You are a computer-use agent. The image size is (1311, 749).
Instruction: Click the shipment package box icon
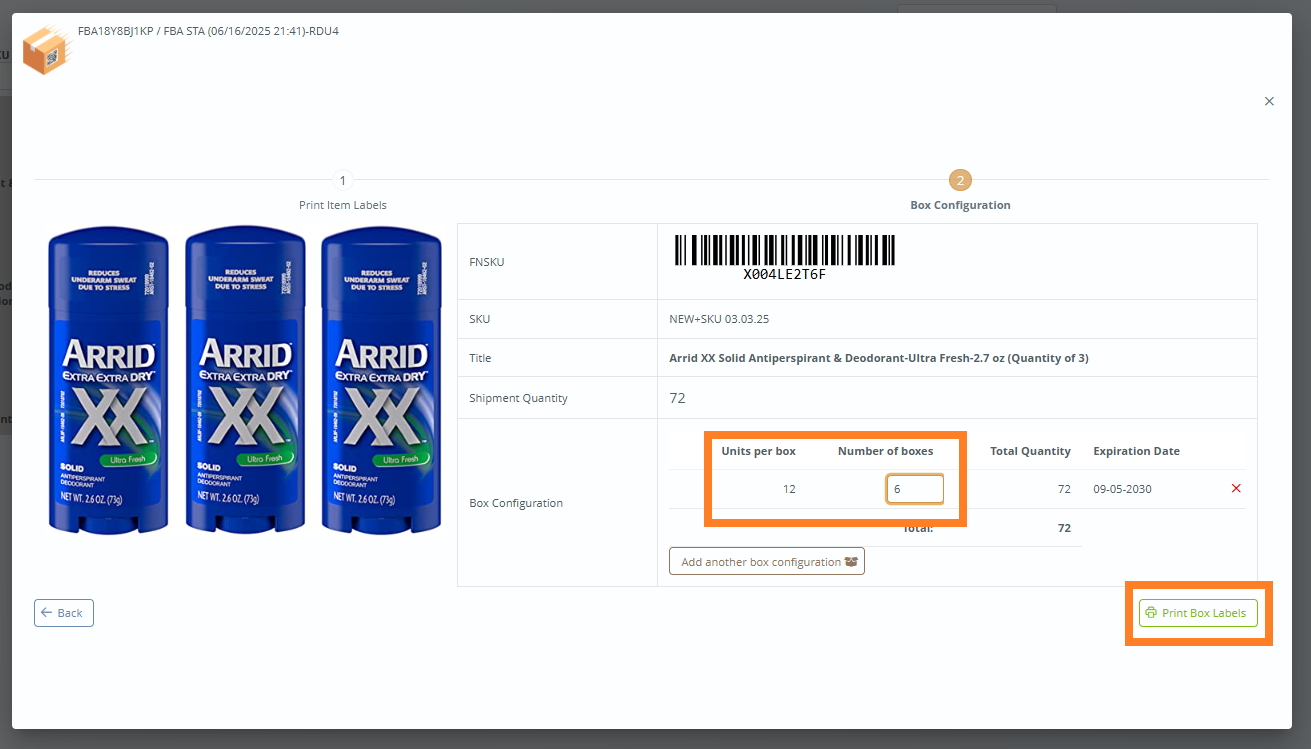(47, 49)
